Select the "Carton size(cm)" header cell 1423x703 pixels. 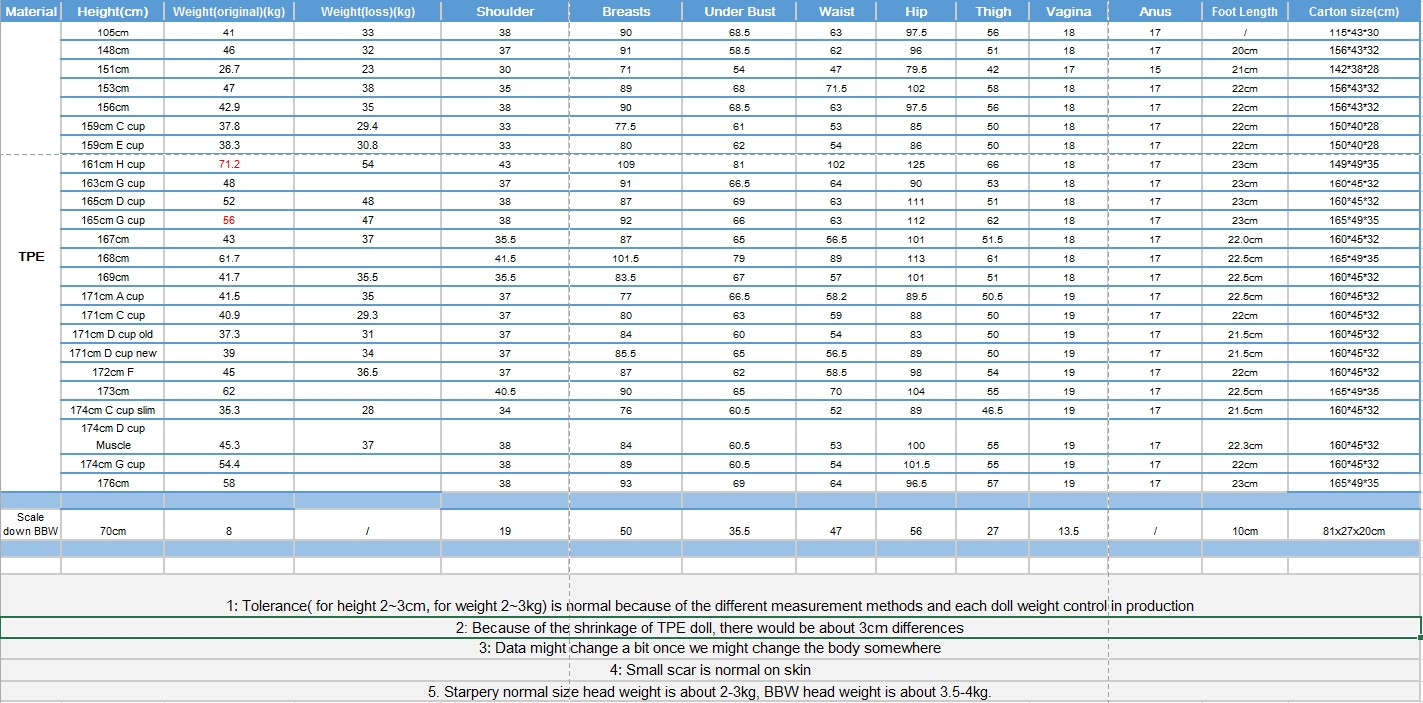(x=1354, y=12)
